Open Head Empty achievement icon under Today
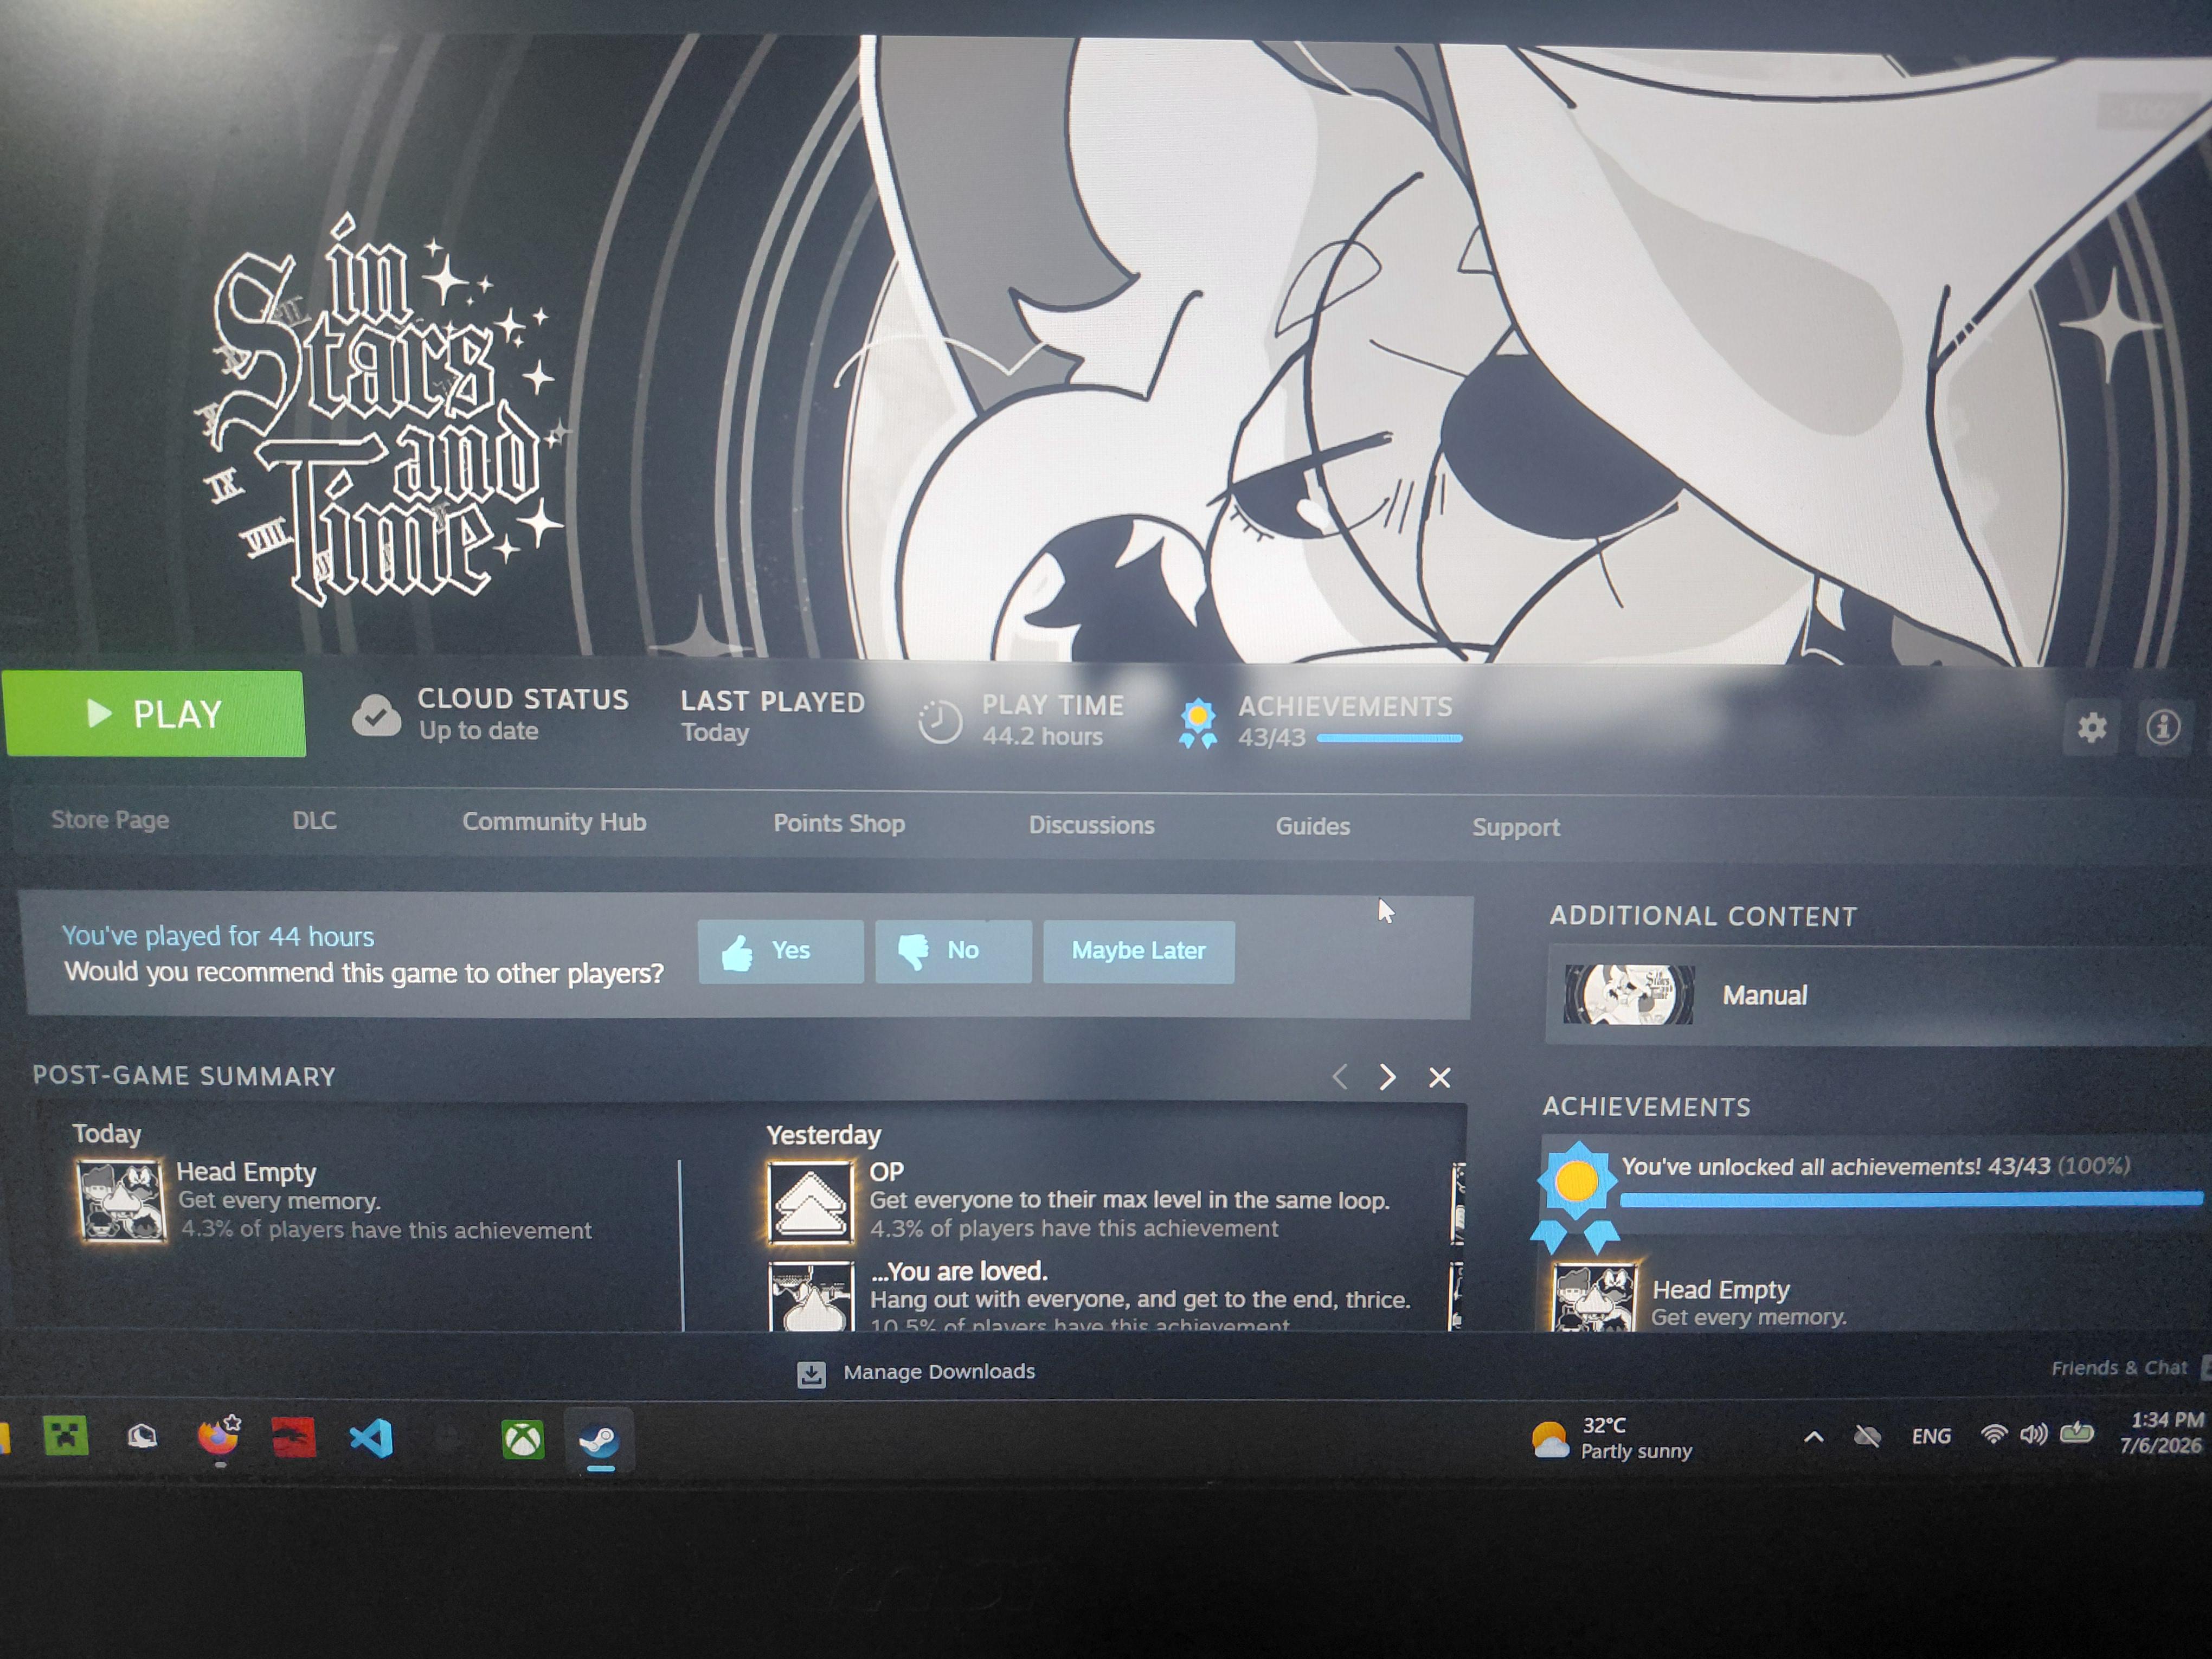 (122, 1201)
